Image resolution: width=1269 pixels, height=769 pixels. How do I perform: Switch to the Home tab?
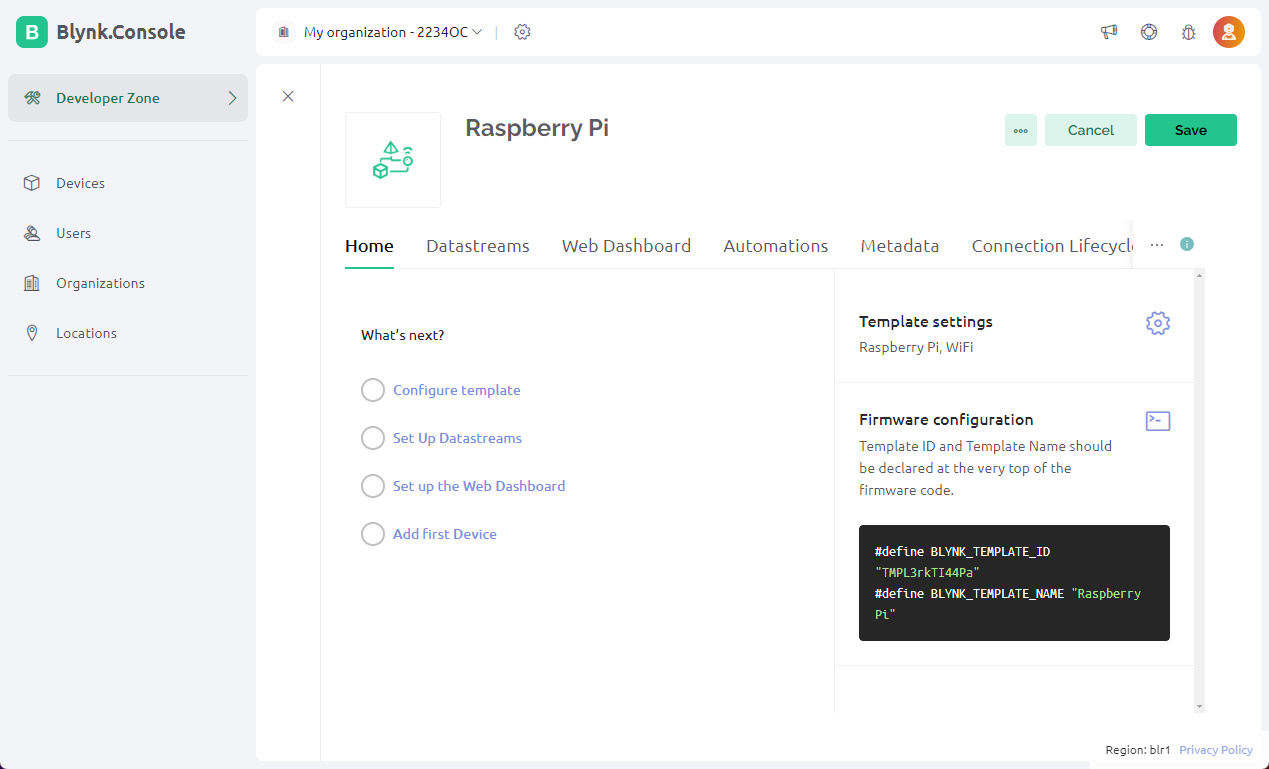click(369, 246)
